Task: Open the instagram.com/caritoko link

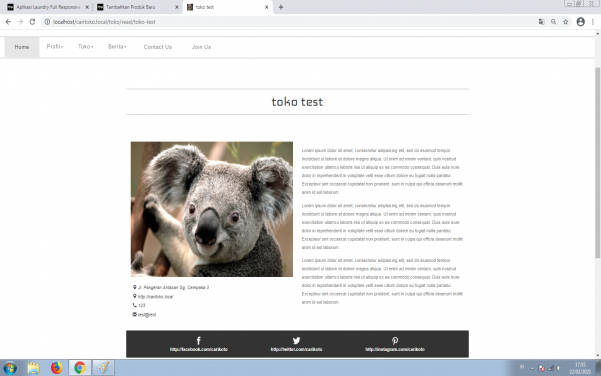Action: (395, 349)
